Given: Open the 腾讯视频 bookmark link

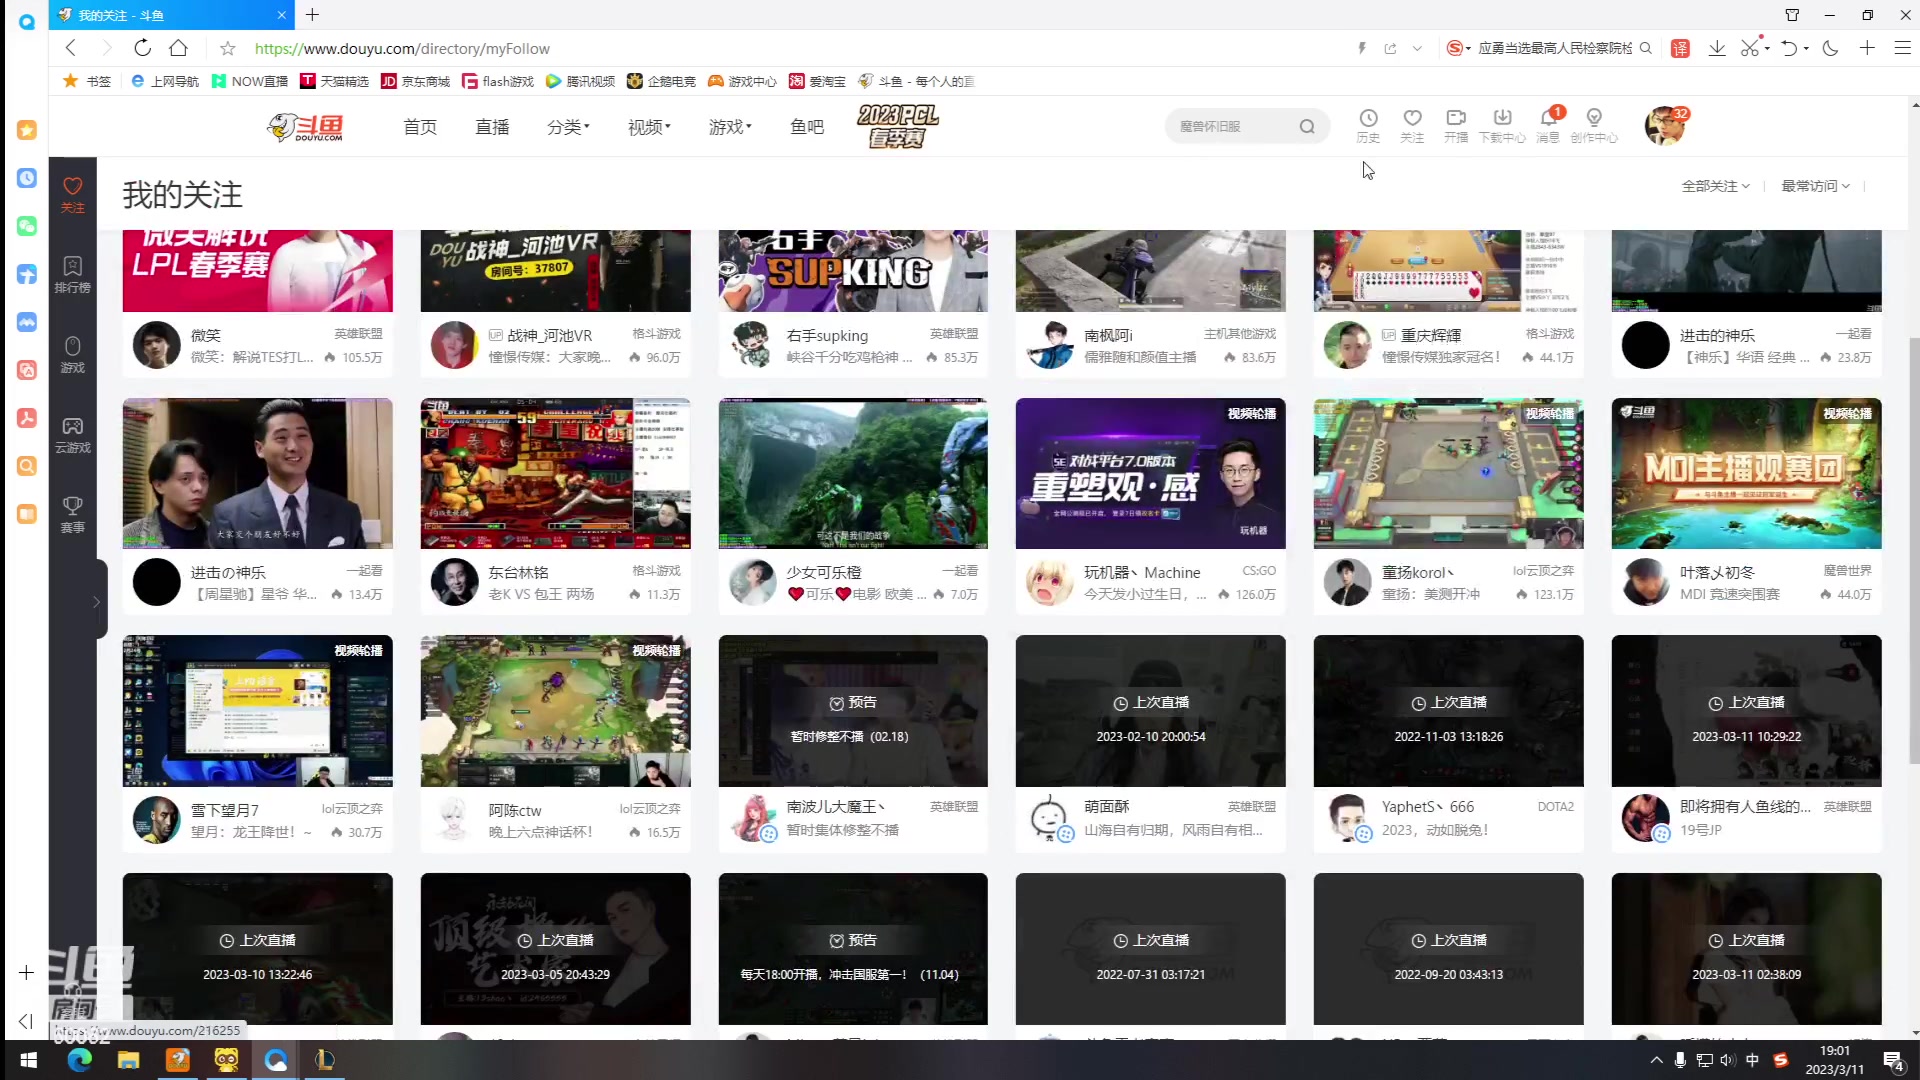Looking at the screenshot, I should pos(580,81).
